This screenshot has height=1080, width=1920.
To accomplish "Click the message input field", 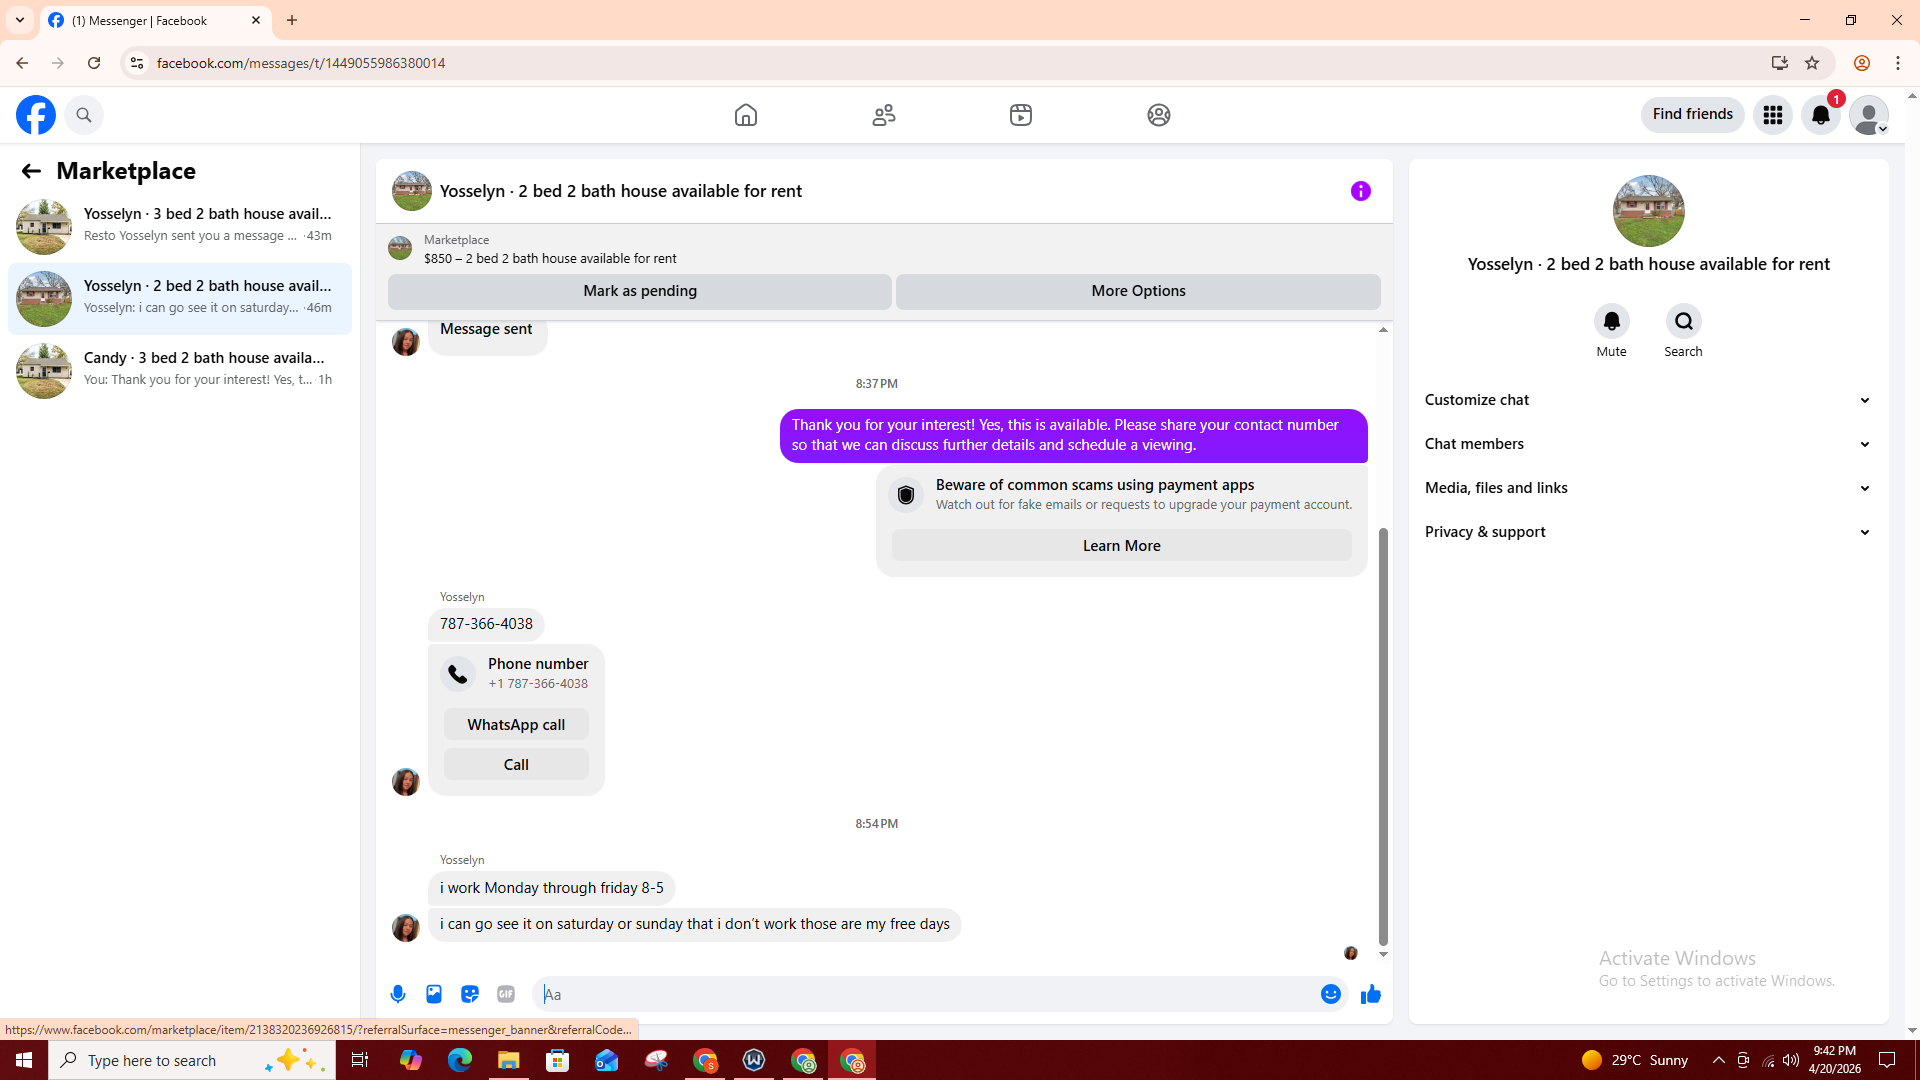I will pos(925,994).
